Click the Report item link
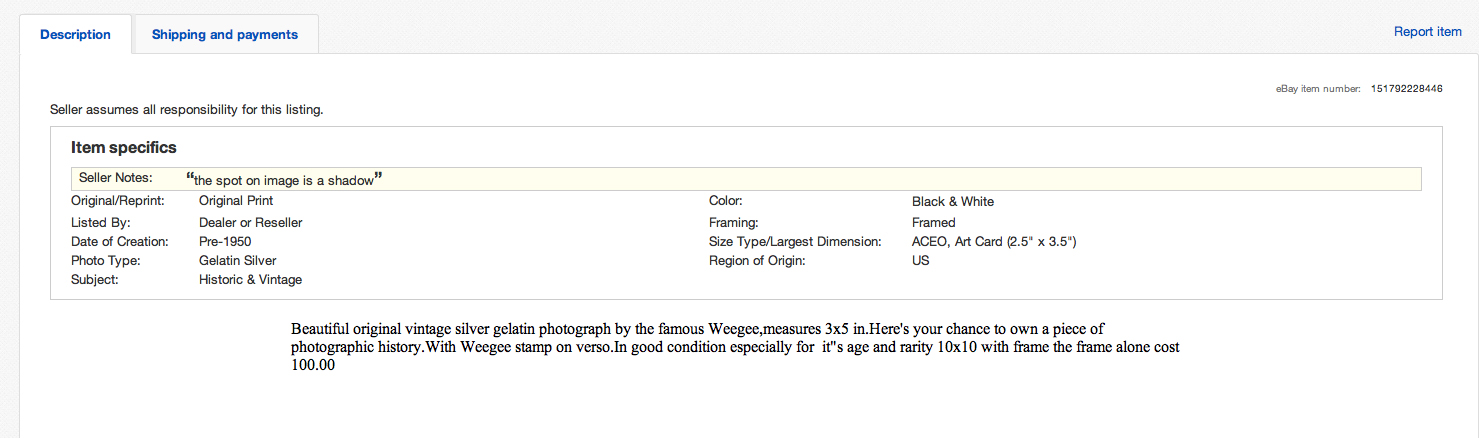The image size is (1479, 438). 1427,32
